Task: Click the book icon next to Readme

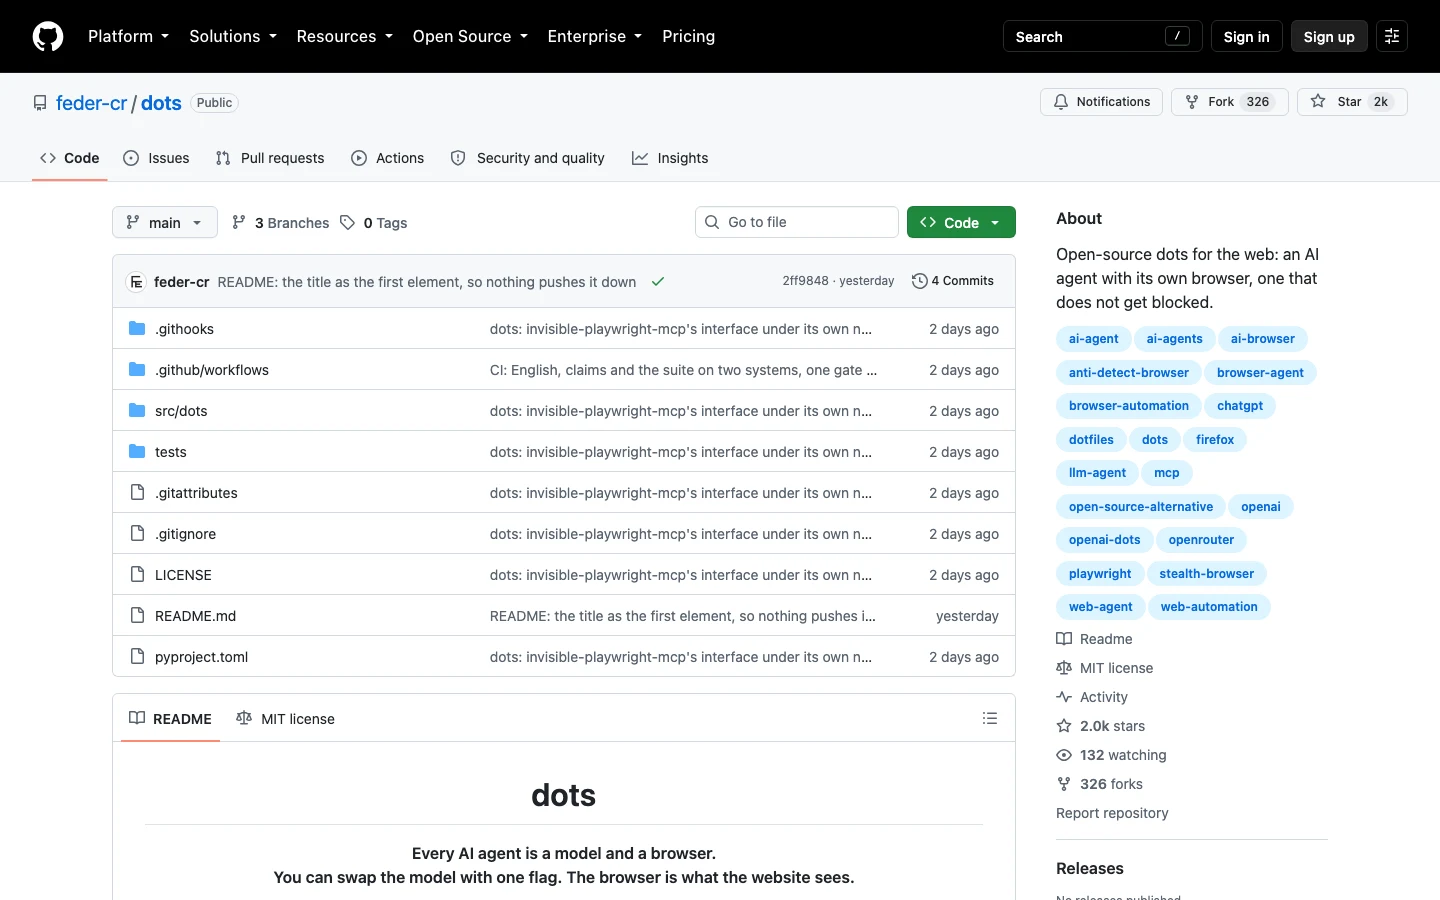Action: (1064, 639)
